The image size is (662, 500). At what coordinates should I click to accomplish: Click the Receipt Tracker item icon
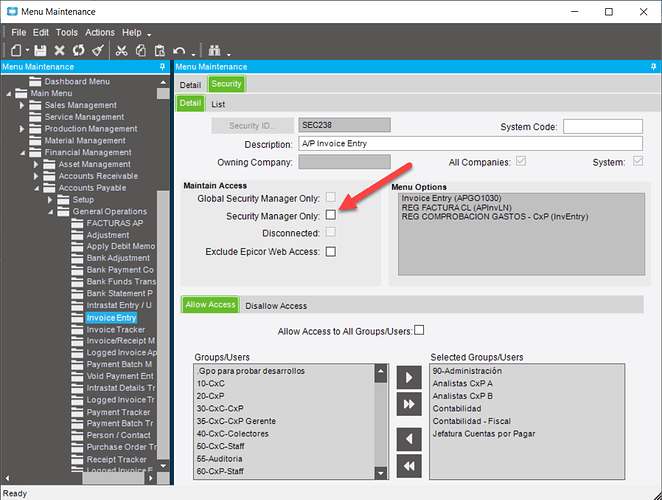[x=77, y=459]
